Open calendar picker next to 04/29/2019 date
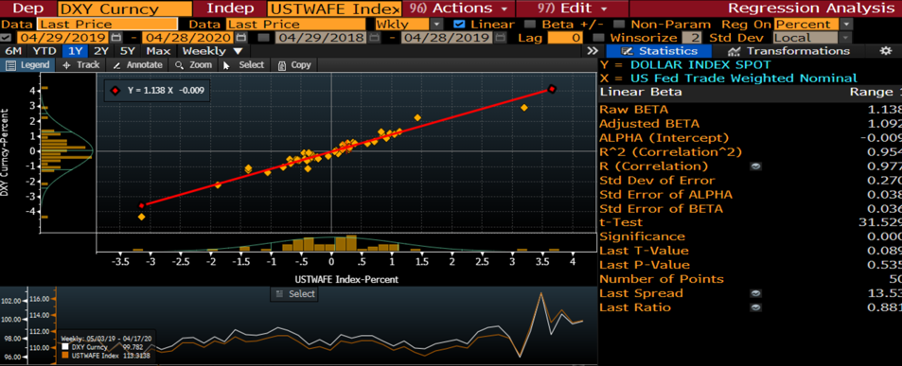The width and height of the screenshot is (902, 366). (117, 37)
